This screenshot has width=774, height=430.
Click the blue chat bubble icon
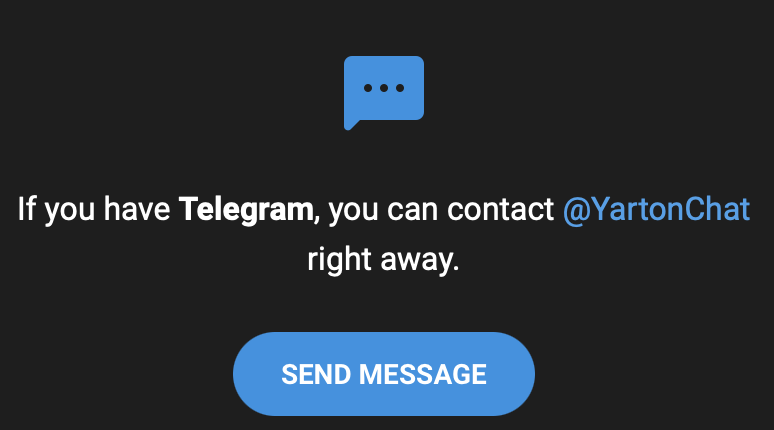(x=384, y=92)
